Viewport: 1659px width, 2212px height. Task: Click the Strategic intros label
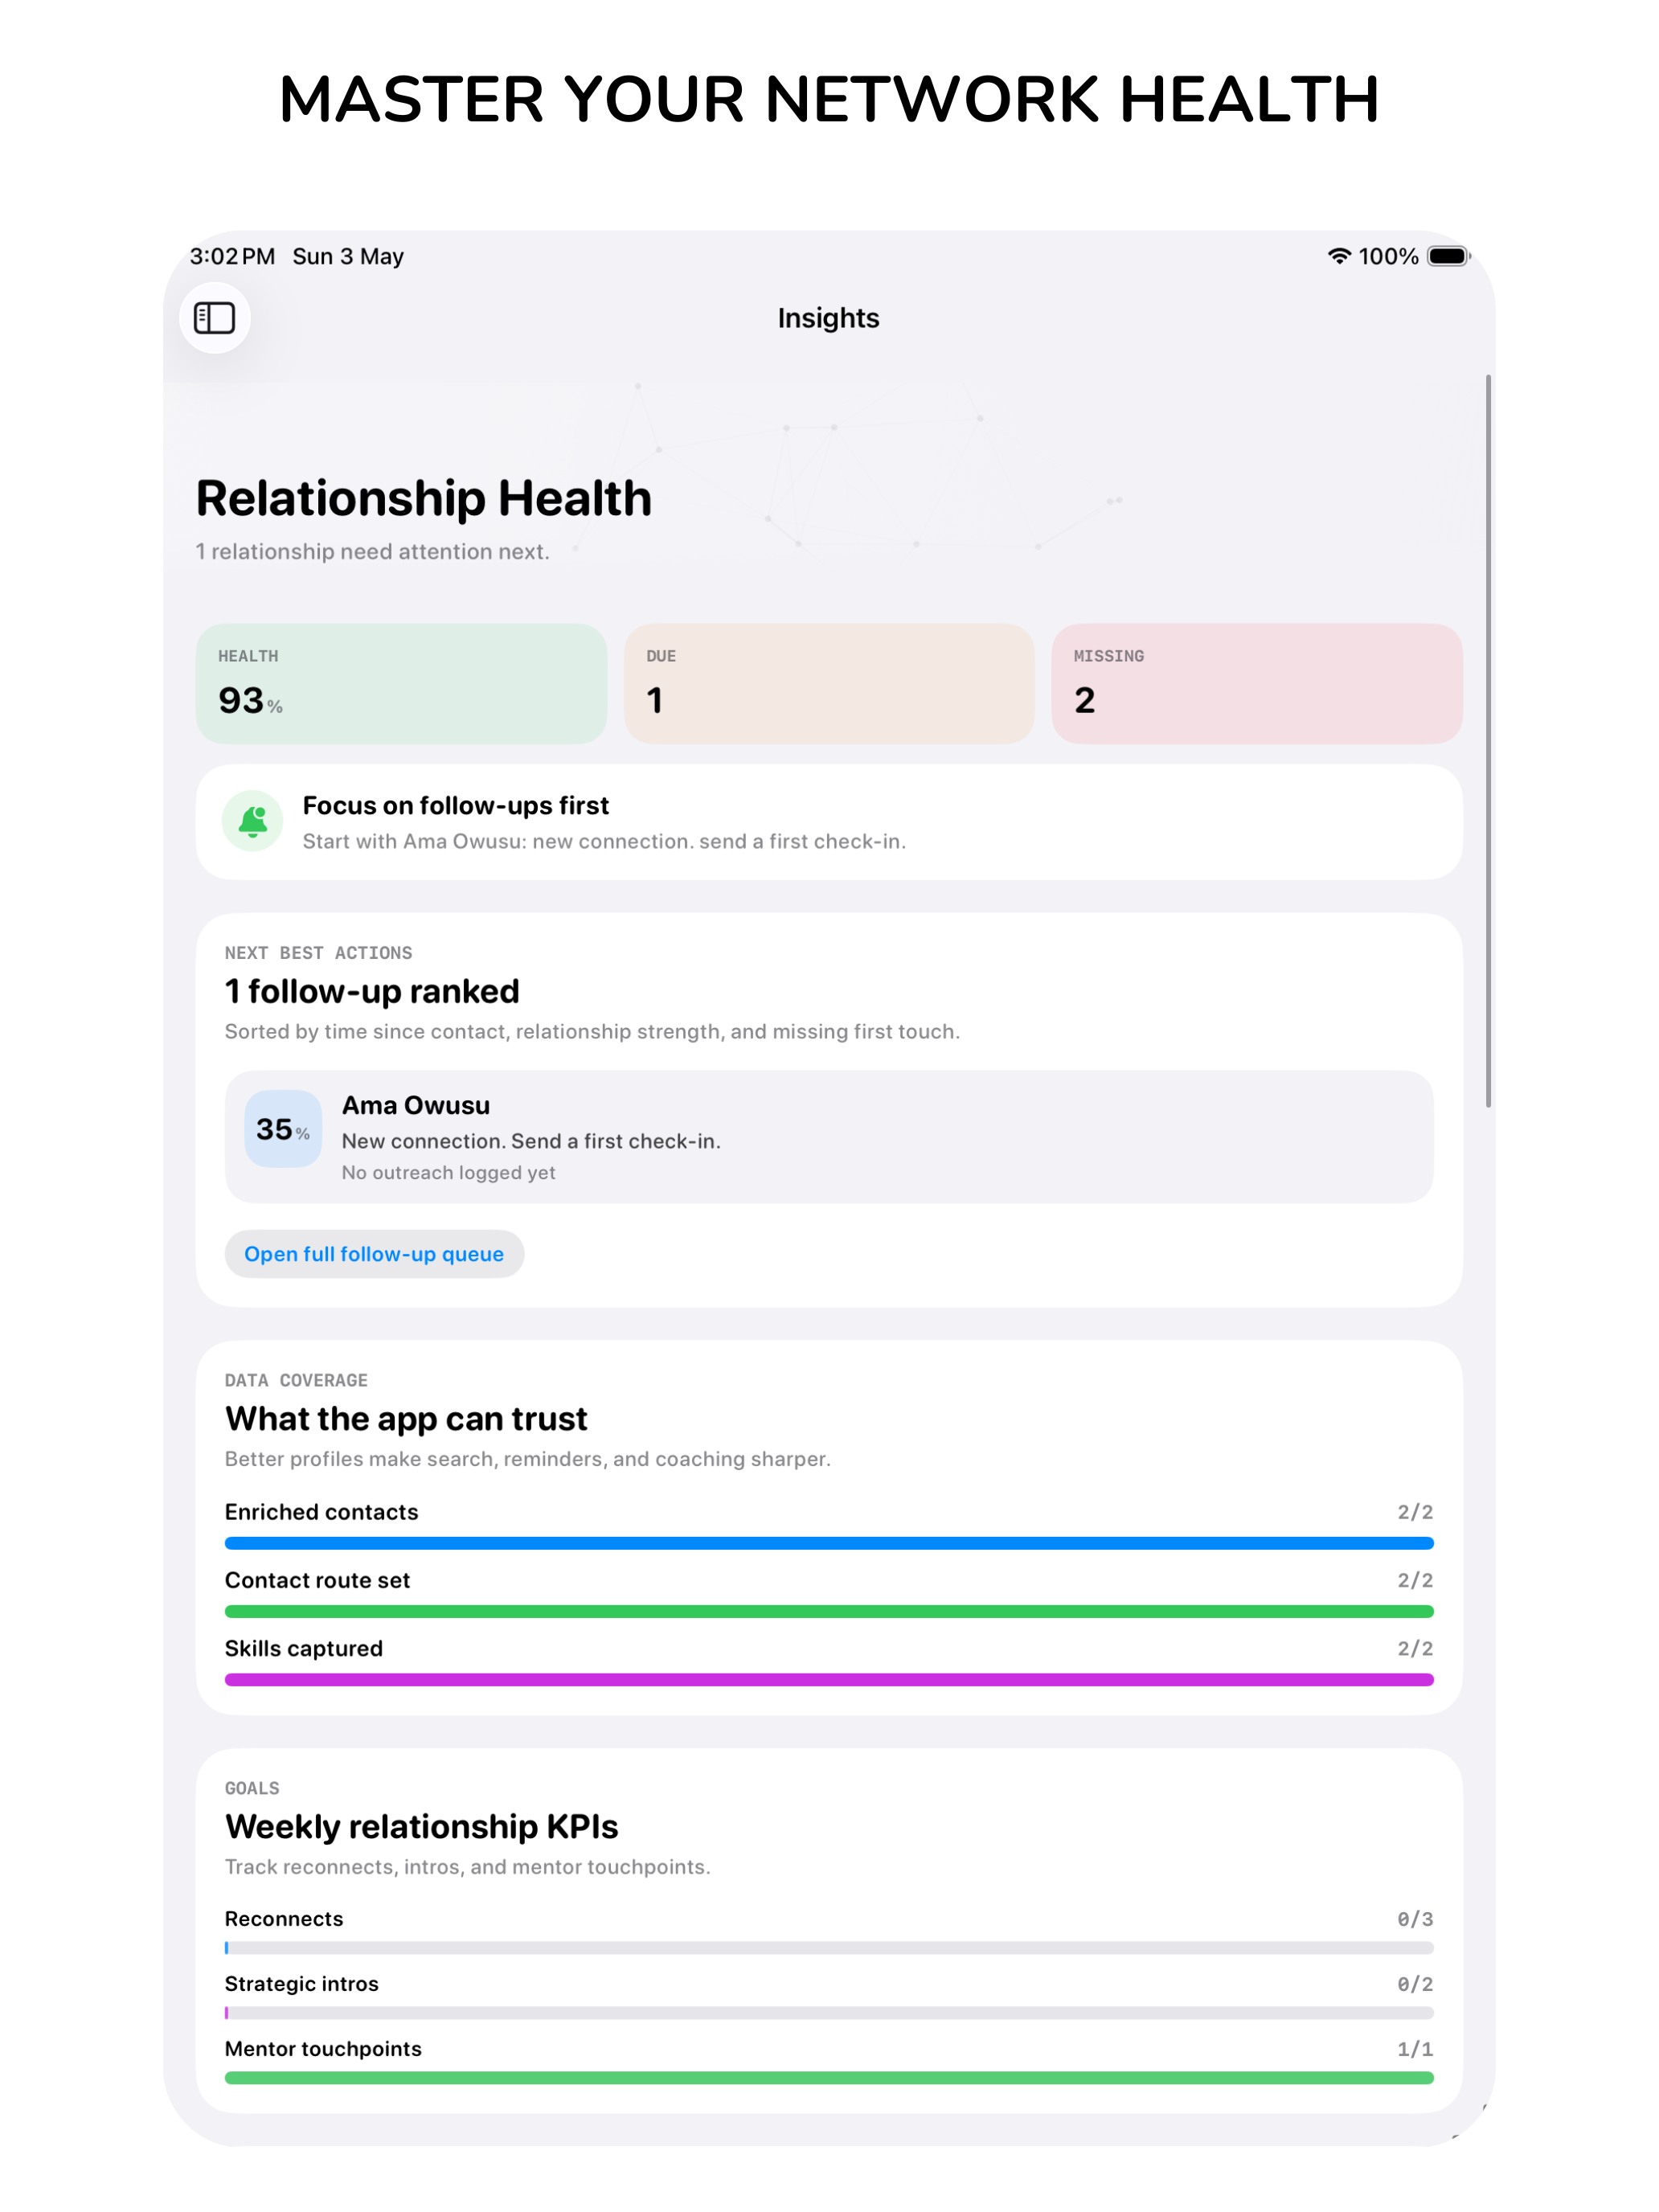click(x=302, y=1984)
